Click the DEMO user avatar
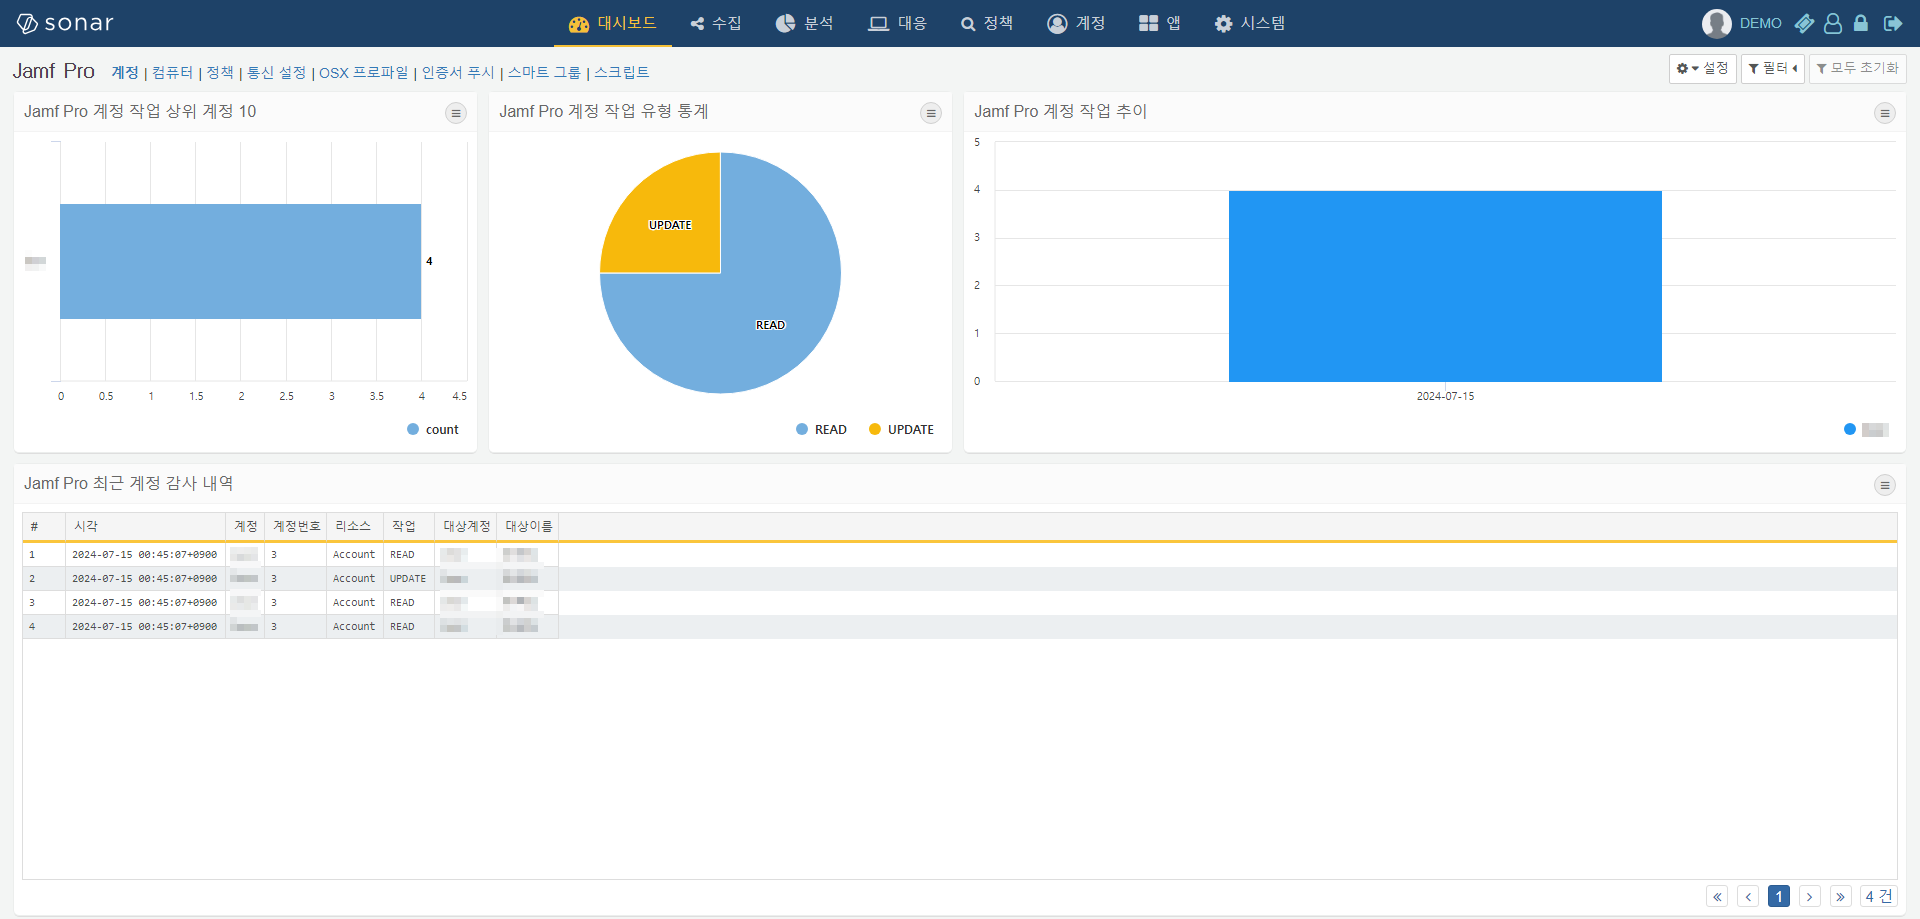The width and height of the screenshot is (1920, 919). (x=1716, y=23)
